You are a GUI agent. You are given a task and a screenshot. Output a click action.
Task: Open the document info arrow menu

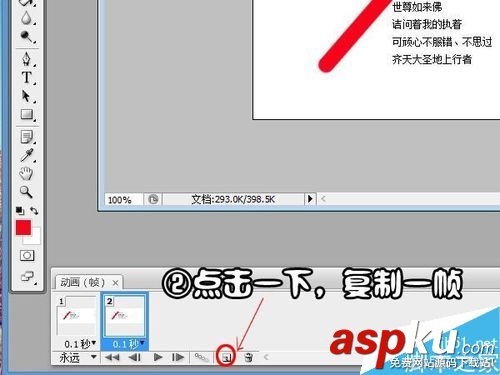click(x=310, y=199)
